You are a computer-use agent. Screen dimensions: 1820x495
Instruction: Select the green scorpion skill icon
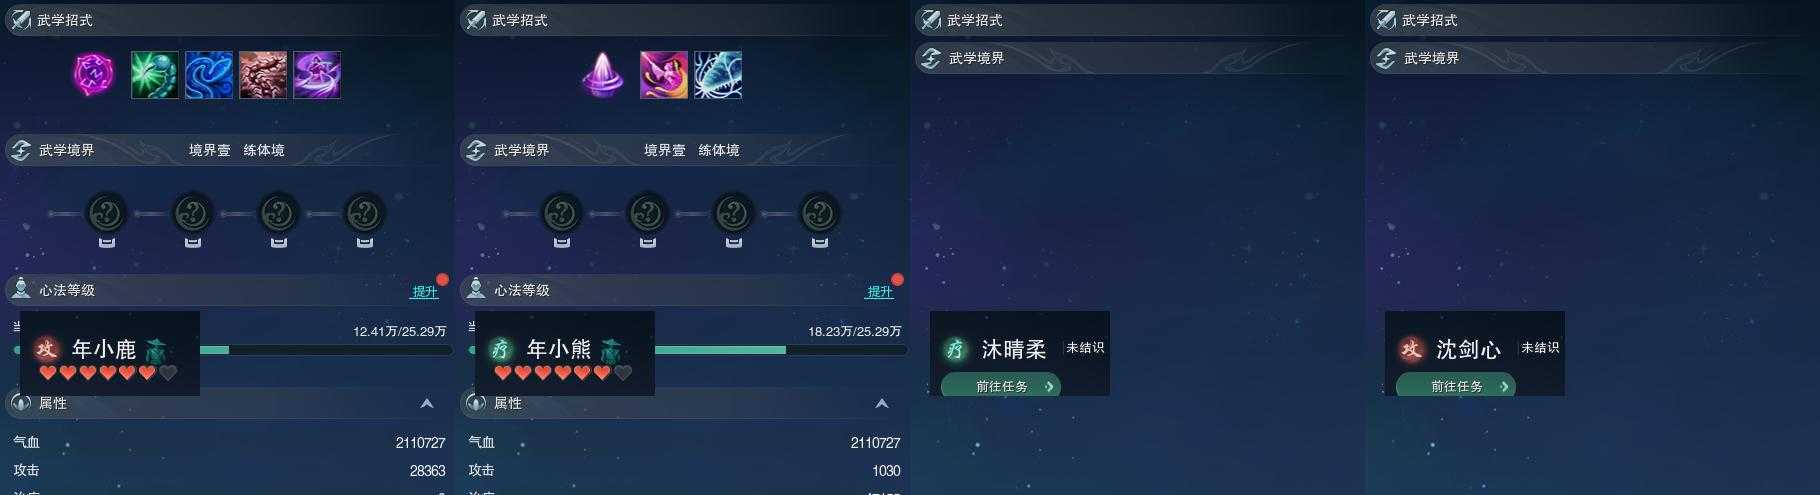pyautogui.click(x=155, y=75)
